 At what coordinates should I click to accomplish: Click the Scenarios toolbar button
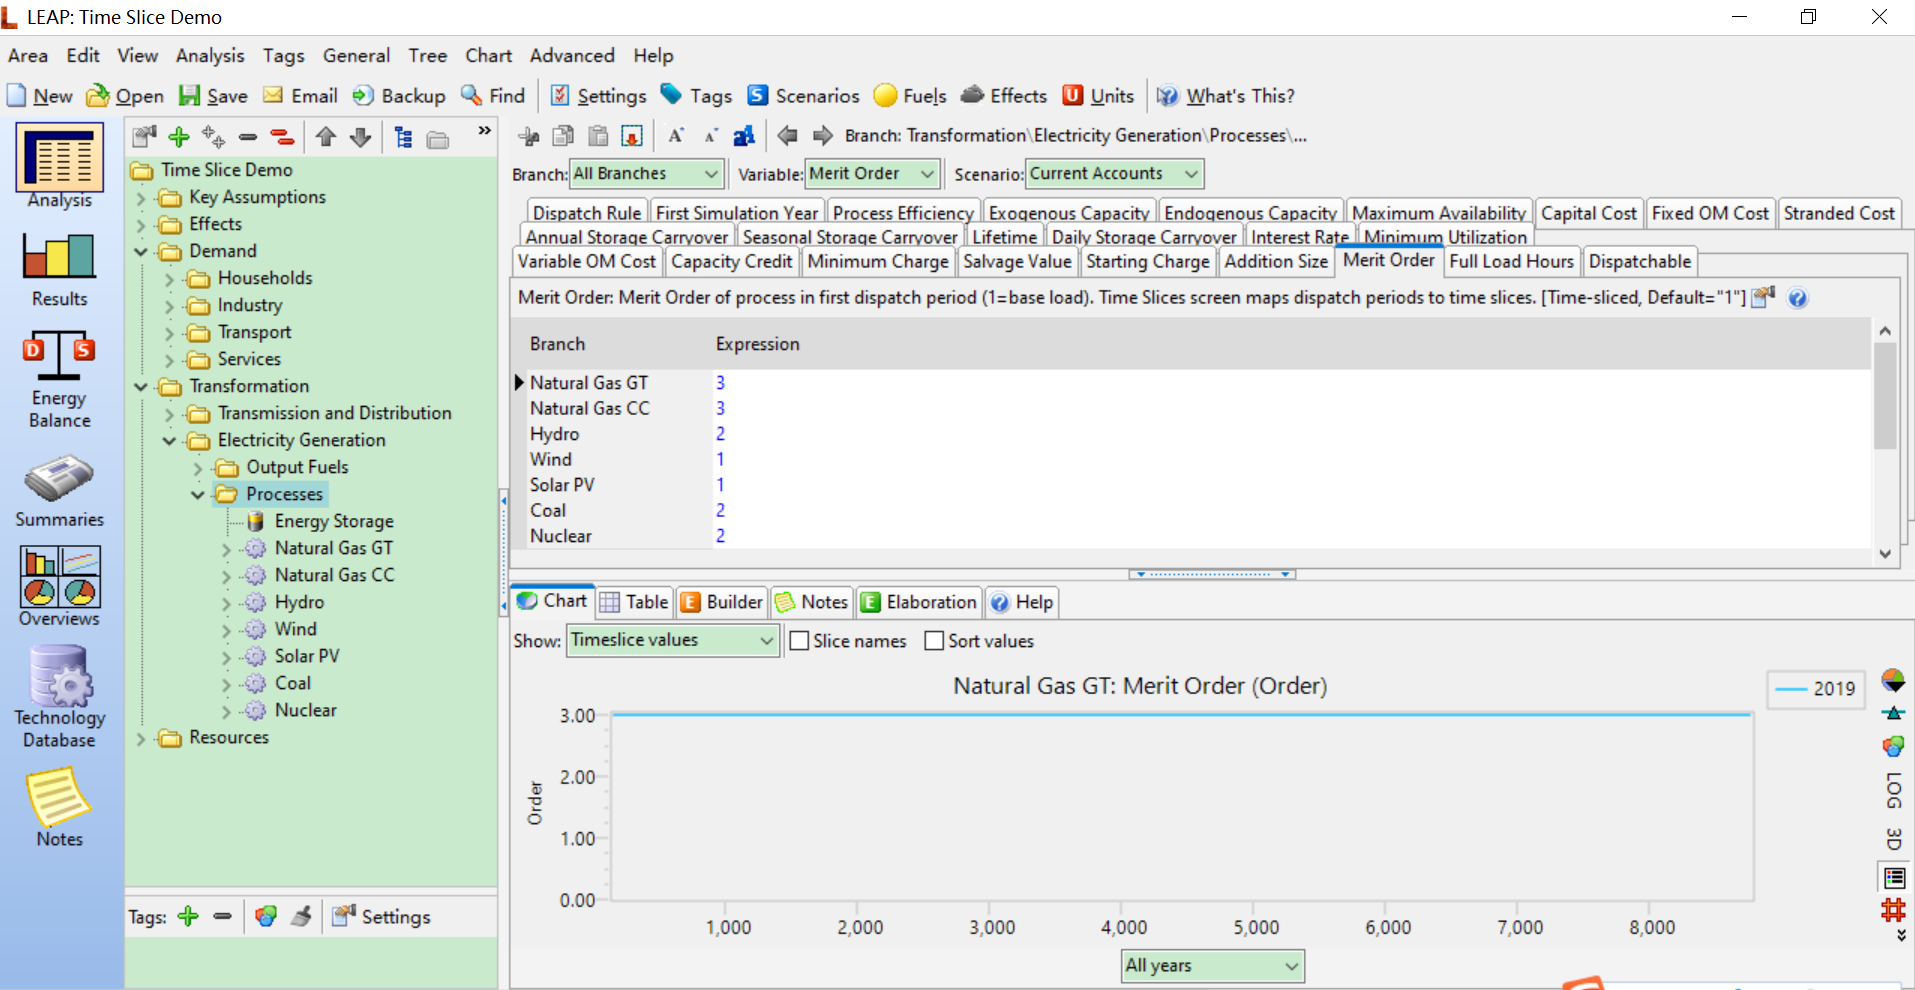[x=803, y=96]
